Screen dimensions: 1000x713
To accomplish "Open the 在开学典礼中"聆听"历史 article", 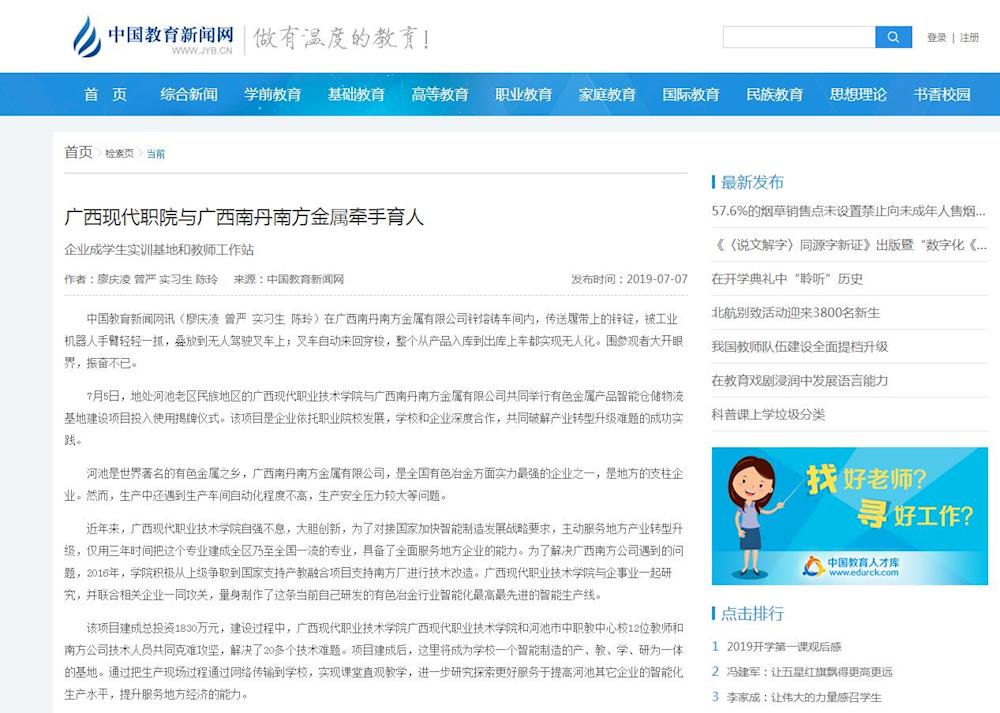I will click(x=787, y=279).
